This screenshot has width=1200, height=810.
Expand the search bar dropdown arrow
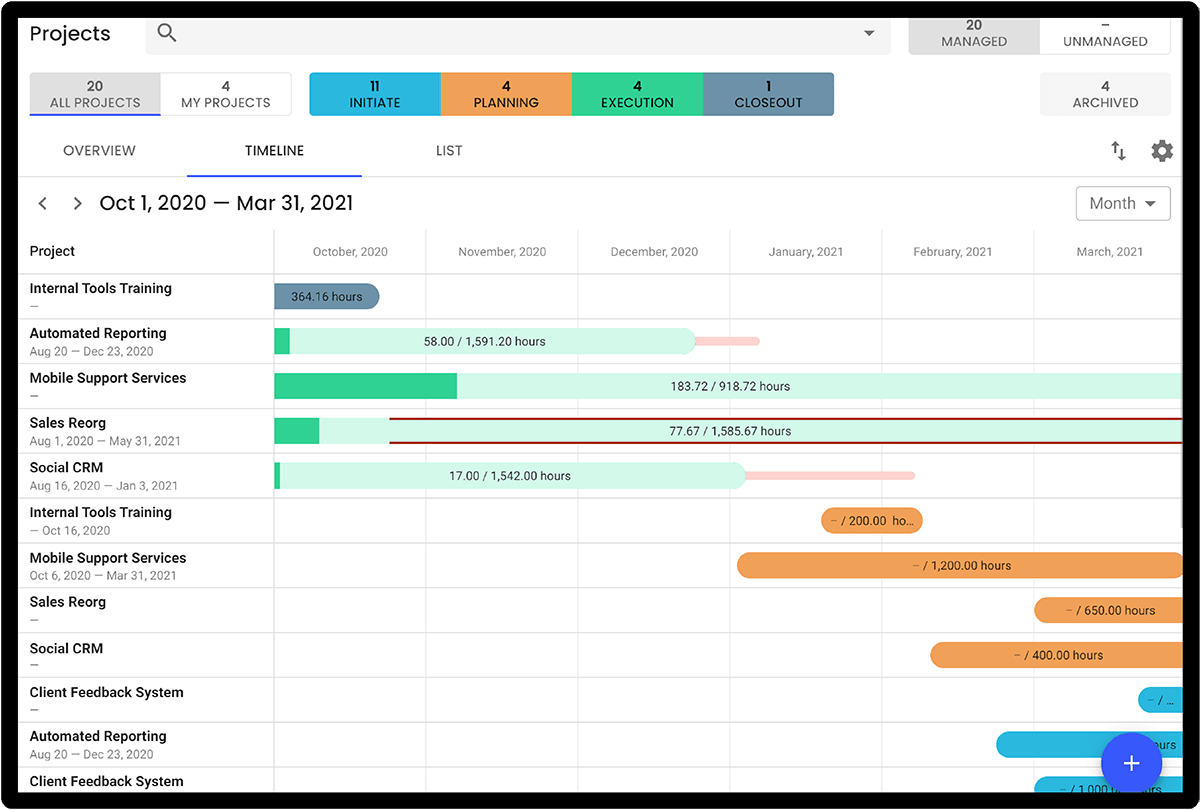pos(868,32)
